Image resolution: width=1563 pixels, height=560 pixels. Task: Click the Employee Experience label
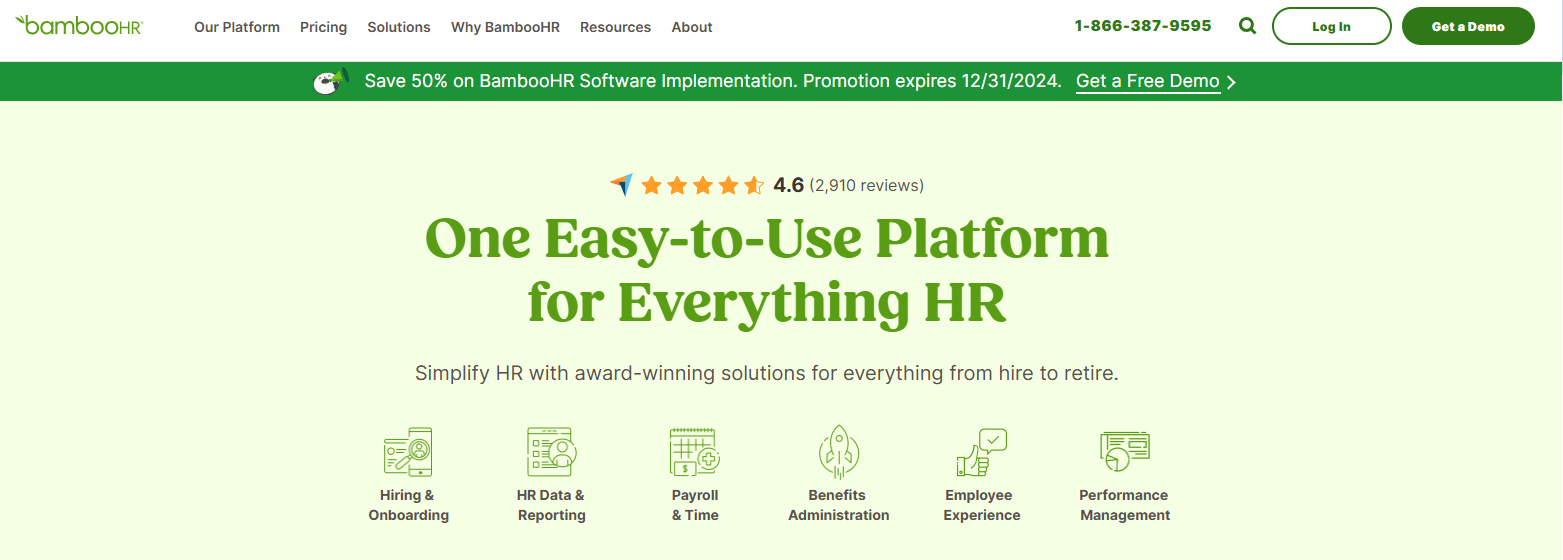pos(982,505)
